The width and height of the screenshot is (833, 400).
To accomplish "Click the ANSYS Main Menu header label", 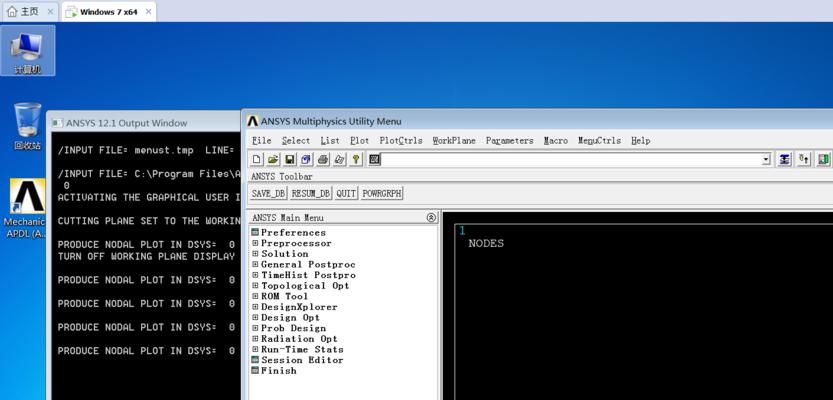I will coord(287,218).
